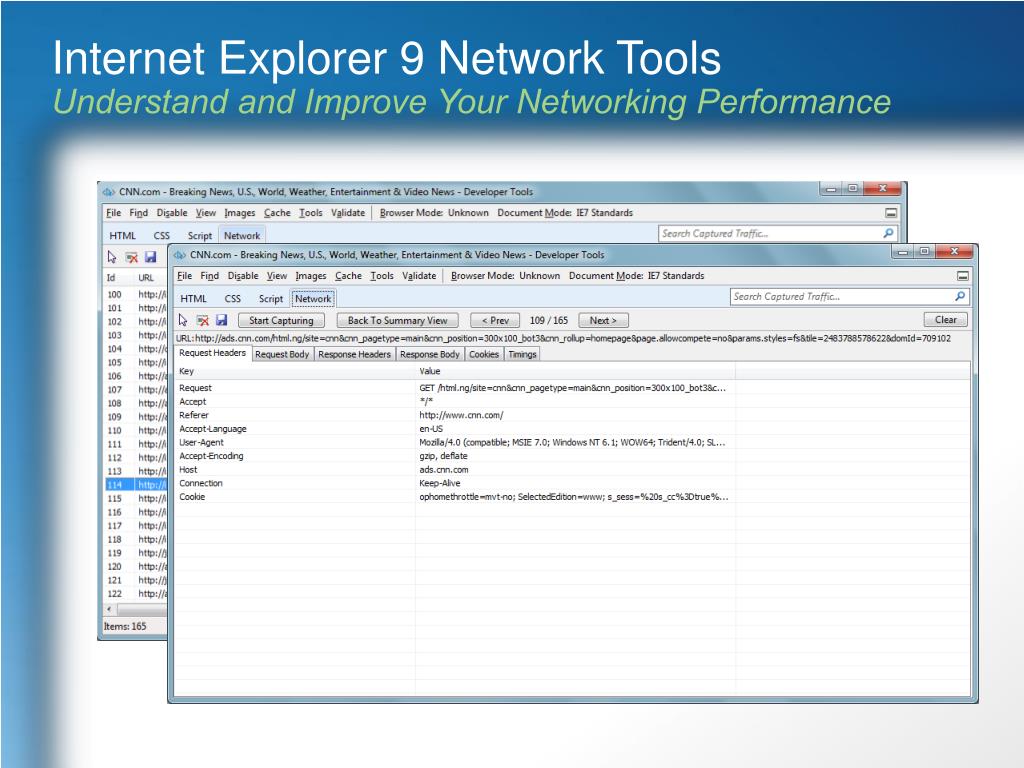1024x768 pixels.
Task: Click the IE title bar icon of back window
Action: click(x=108, y=192)
